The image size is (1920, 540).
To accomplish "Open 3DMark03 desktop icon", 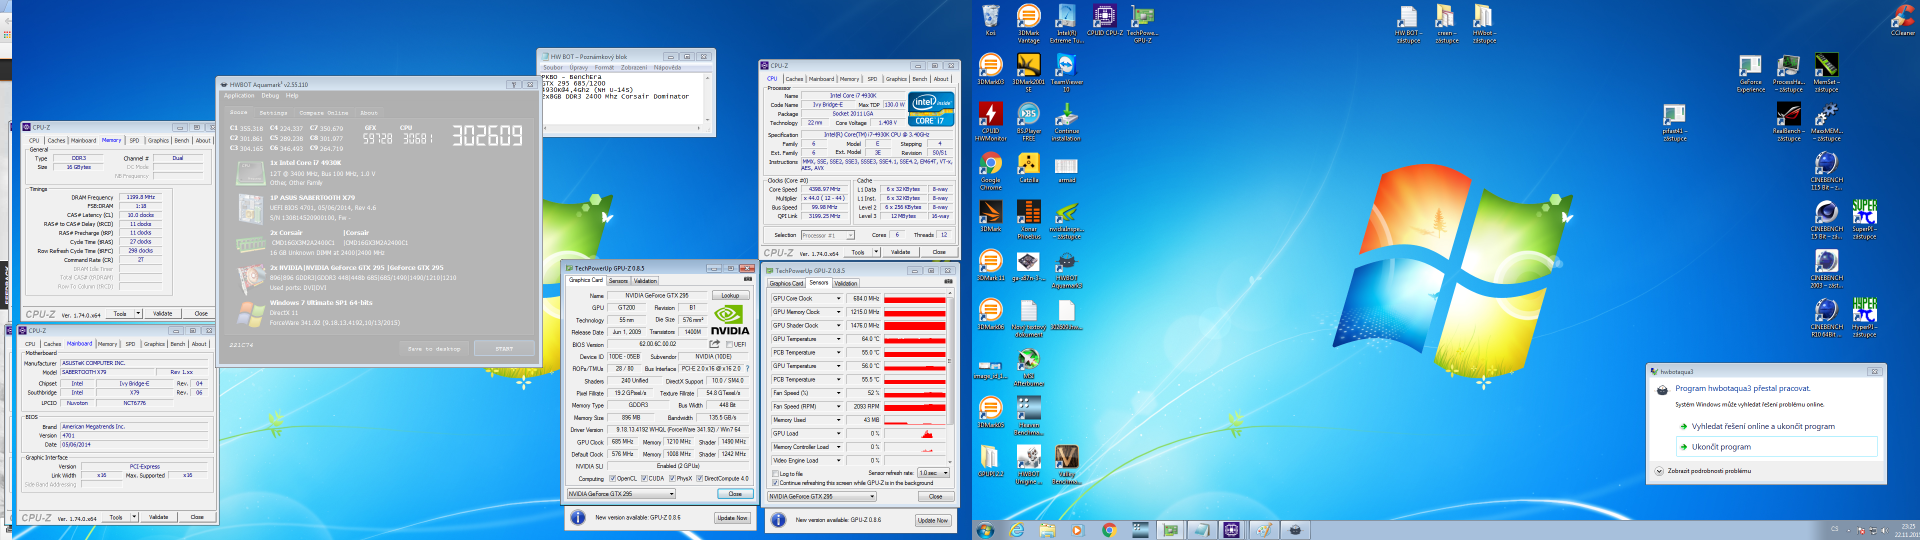I will tap(990, 70).
